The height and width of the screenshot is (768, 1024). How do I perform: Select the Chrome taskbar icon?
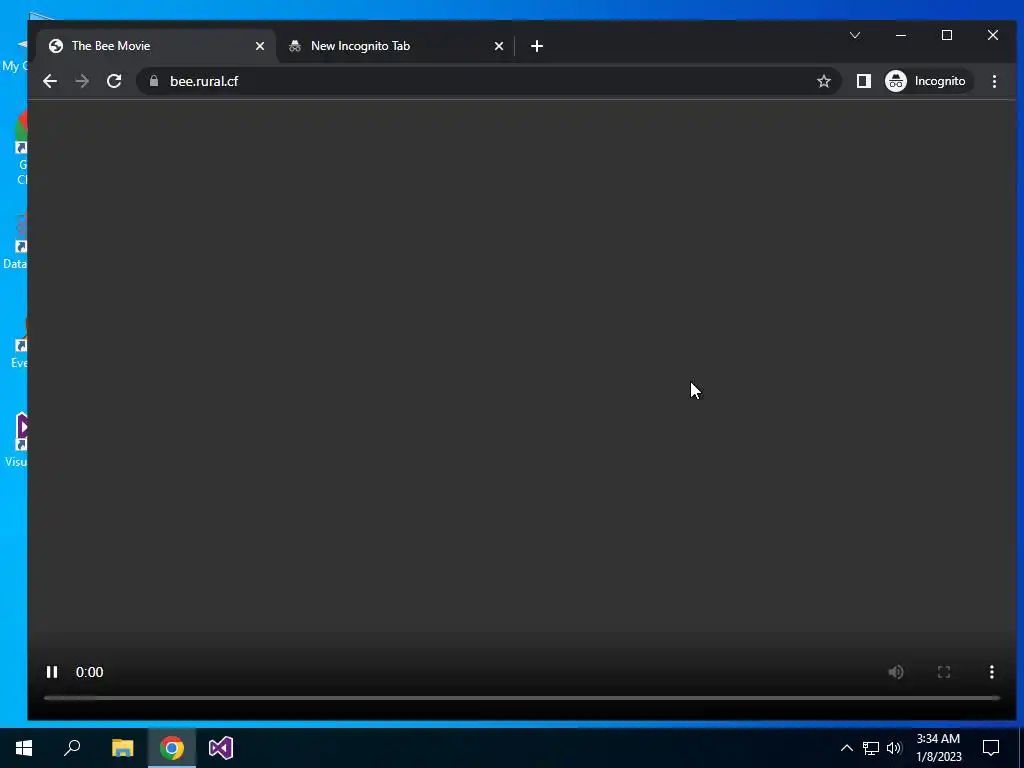coord(172,748)
